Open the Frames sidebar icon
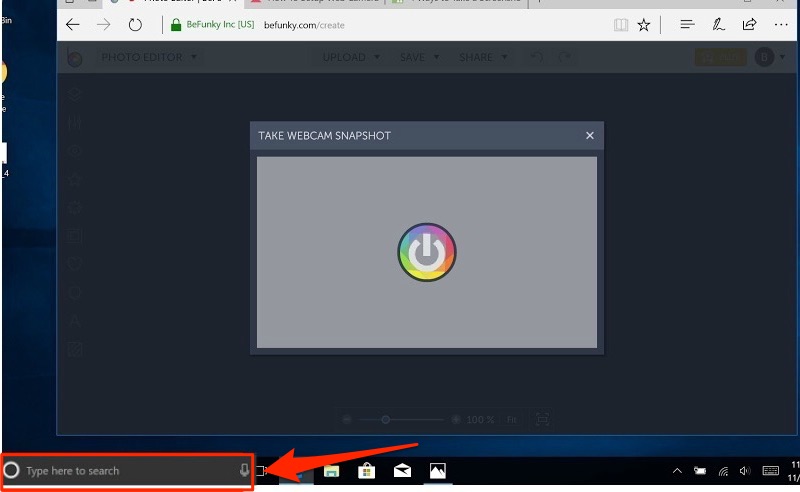This screenshot has height=492, width=800. coord(74,236)
